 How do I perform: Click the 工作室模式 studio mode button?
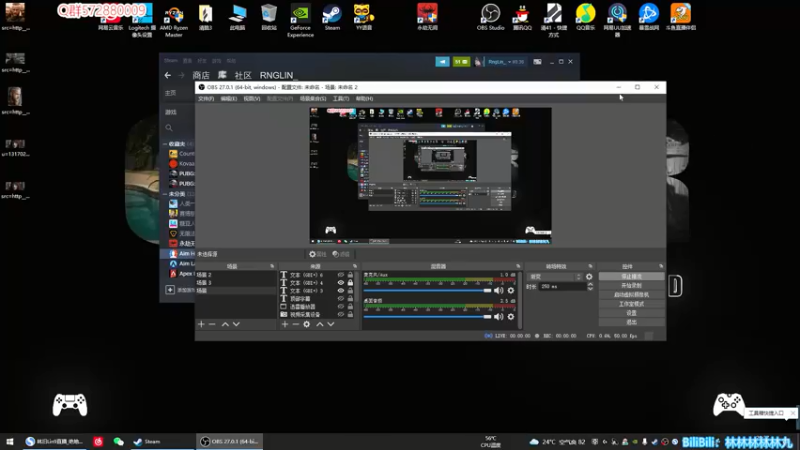point(632,304)
